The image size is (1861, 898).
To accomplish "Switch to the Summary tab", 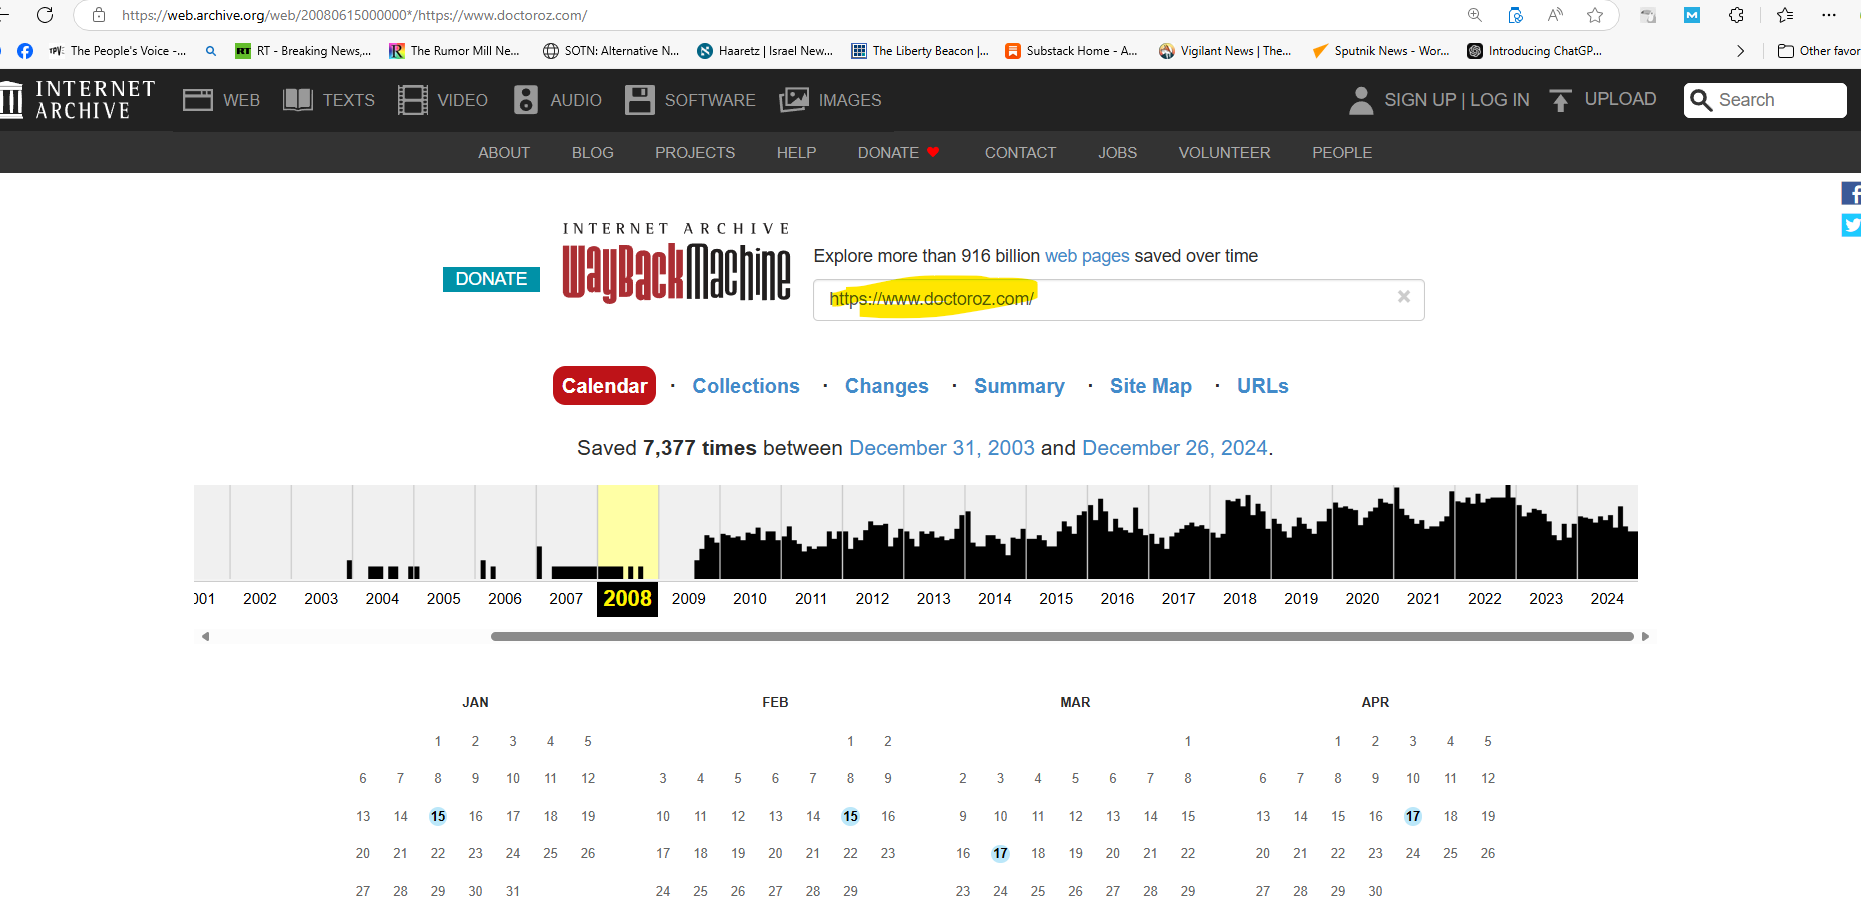I will [x=1019, y=386].
